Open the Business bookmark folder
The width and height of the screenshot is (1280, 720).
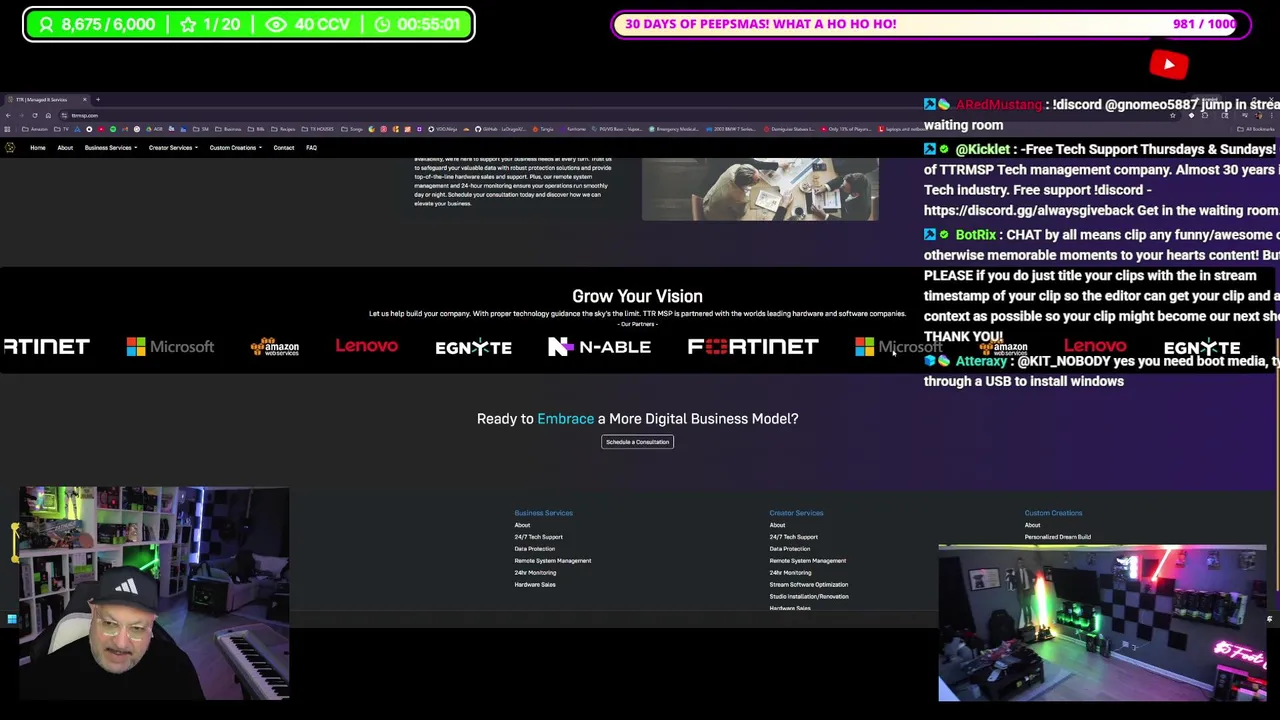point(228,129)
